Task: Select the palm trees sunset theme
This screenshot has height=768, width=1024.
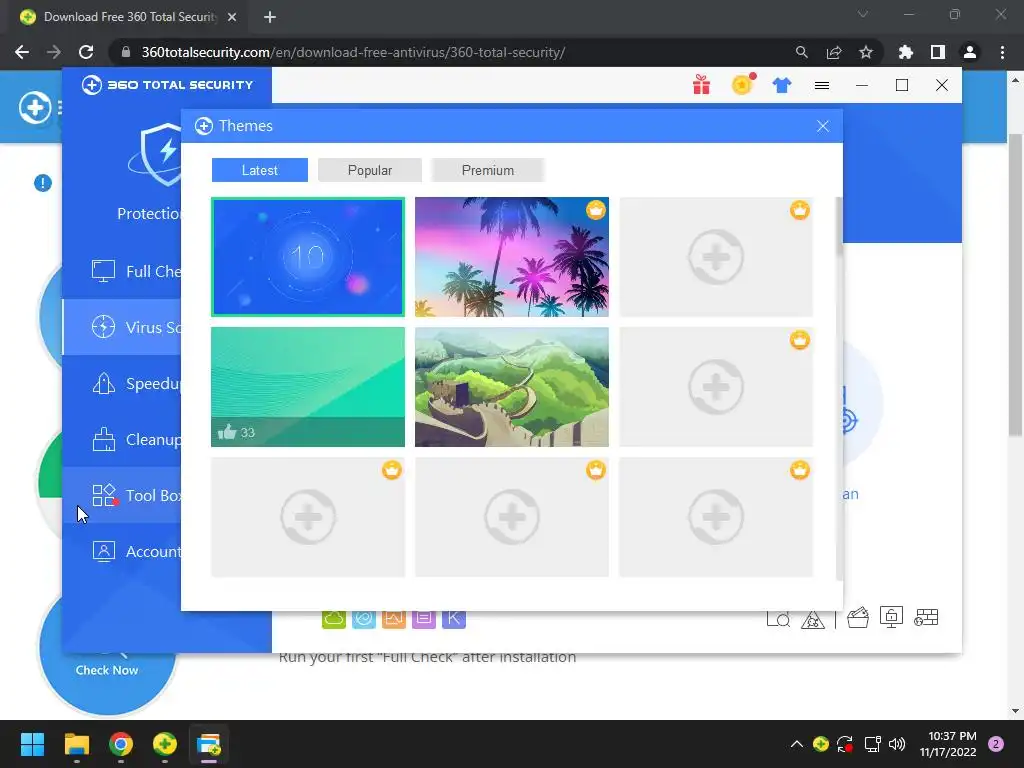Action: [x=512, y=257]
